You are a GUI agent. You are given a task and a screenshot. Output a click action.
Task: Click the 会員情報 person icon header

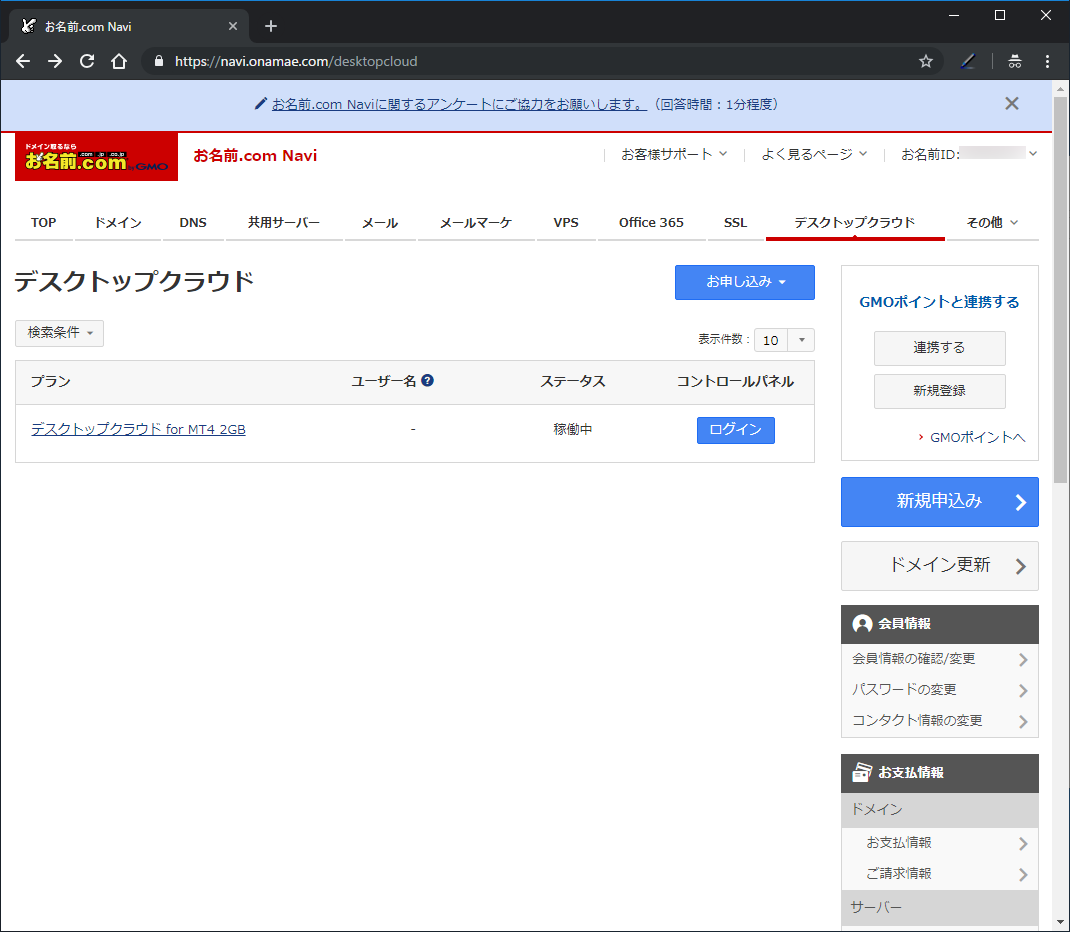pyautogui.click(x=862, y=624)
